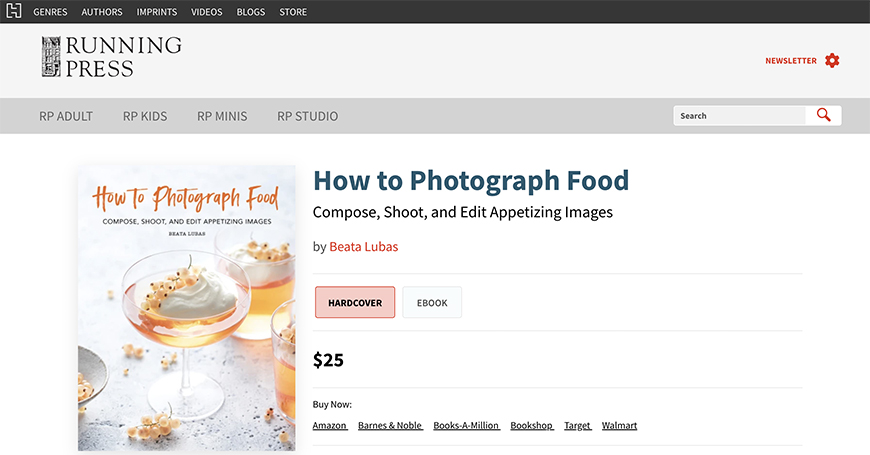Image resolution: width=870 pixels, height=455 pixels.
Task: Open the RP Studio tab
Action: [x=307, y=116]
